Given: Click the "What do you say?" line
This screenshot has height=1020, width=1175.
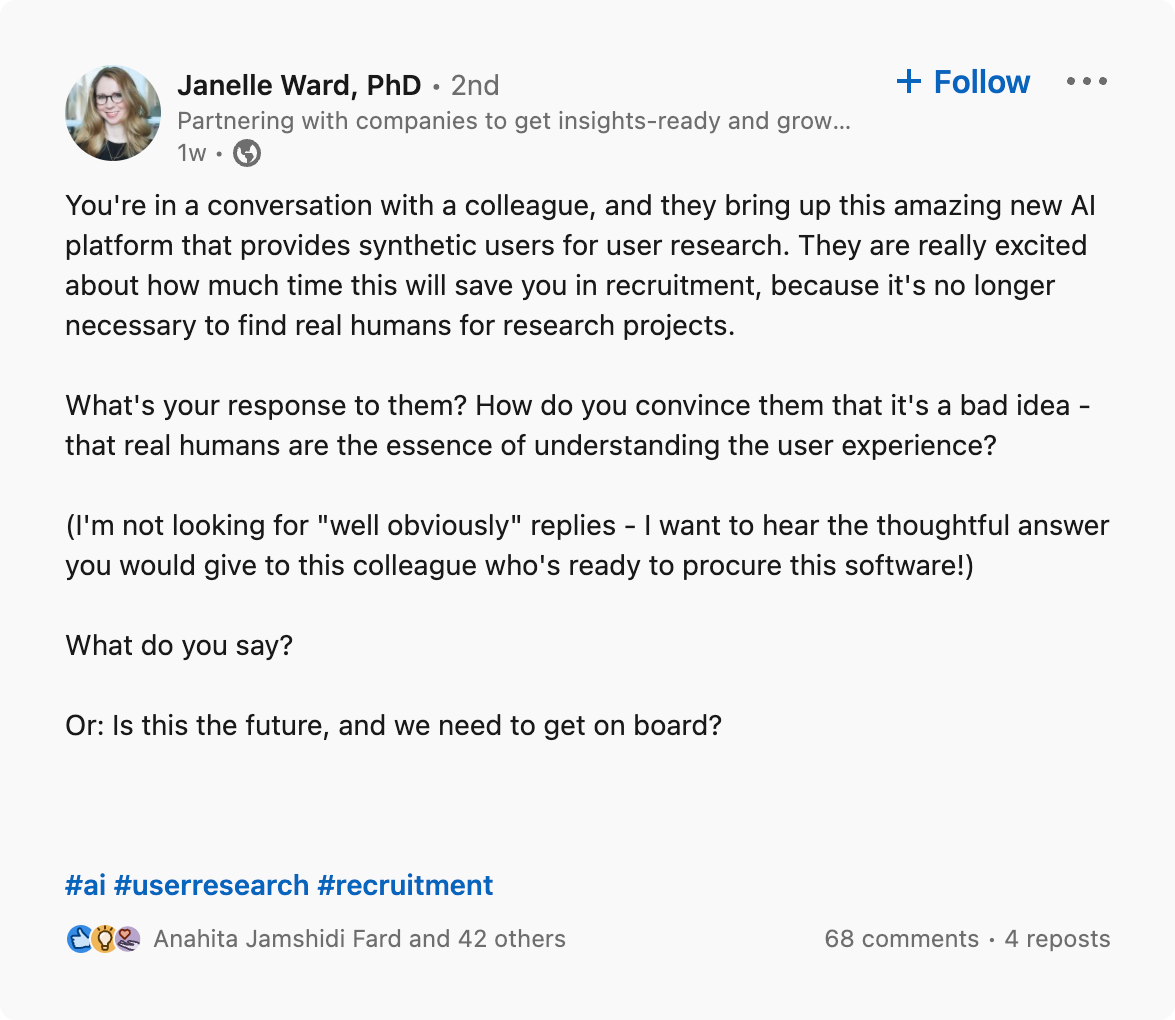Looking at the screenshot, I should (x=179, y=645).
